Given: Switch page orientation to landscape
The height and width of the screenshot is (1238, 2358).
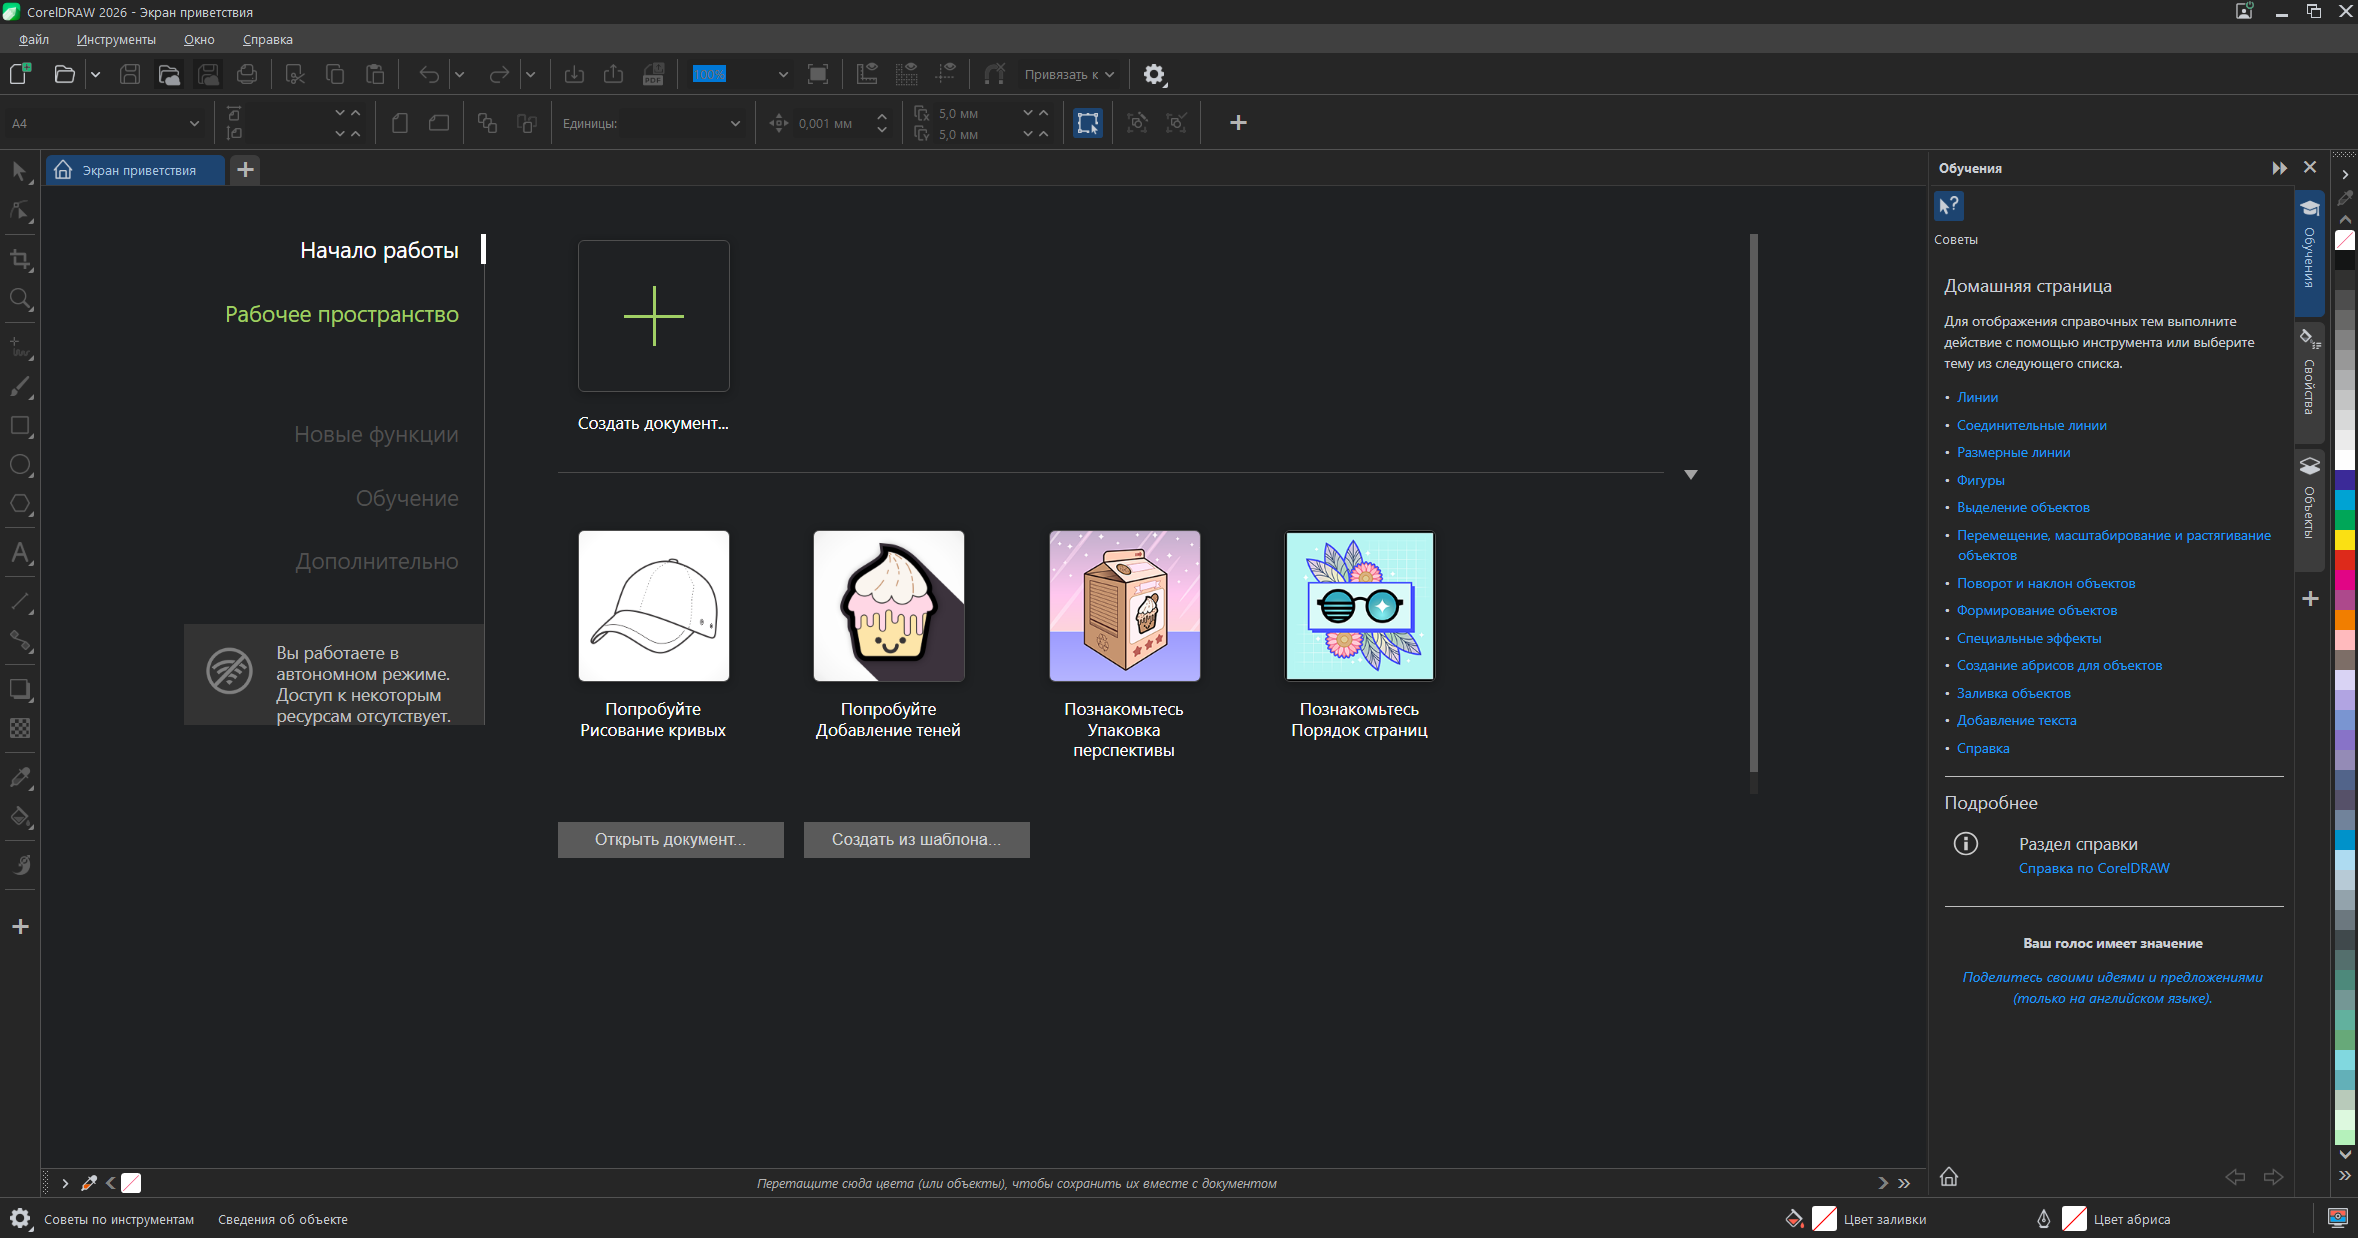Looking at the screenshot, I should [439, 123].
